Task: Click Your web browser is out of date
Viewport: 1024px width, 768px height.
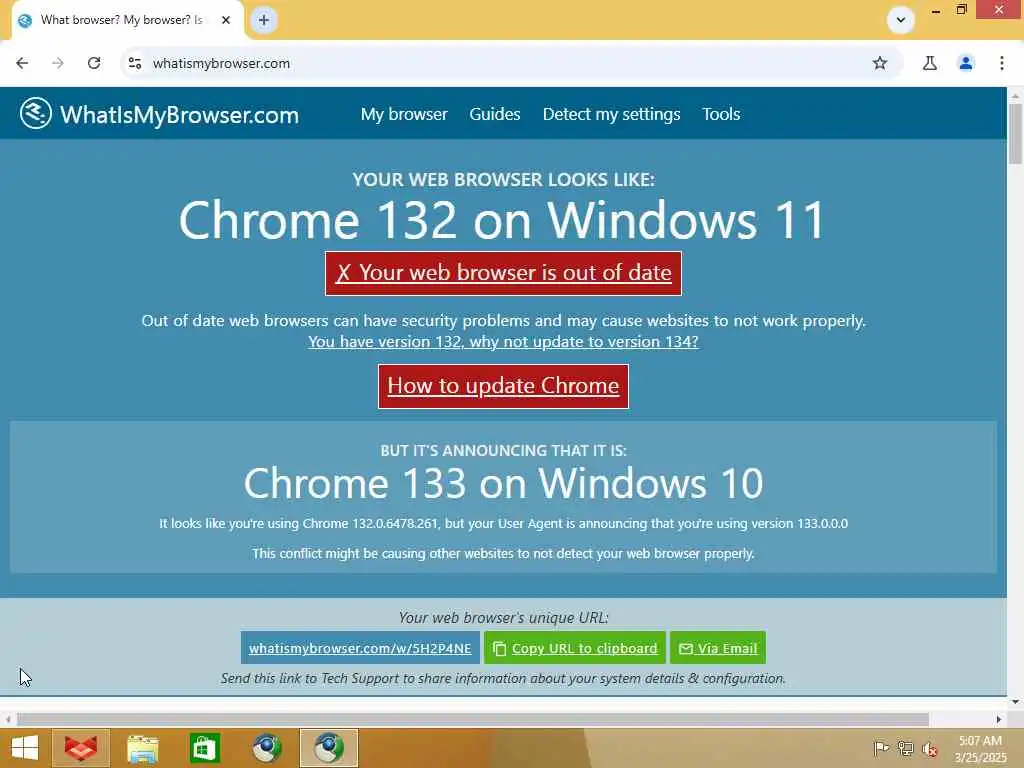Action: [x=504, y=273]
